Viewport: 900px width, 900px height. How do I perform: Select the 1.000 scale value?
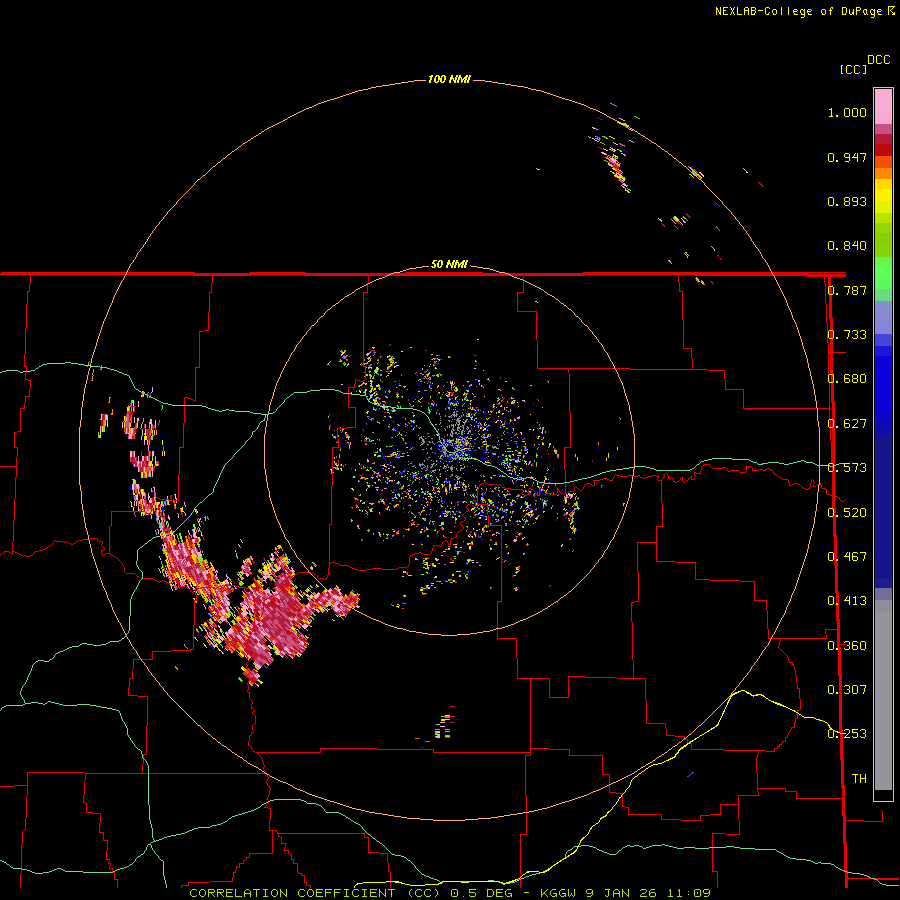coord(847,112)
